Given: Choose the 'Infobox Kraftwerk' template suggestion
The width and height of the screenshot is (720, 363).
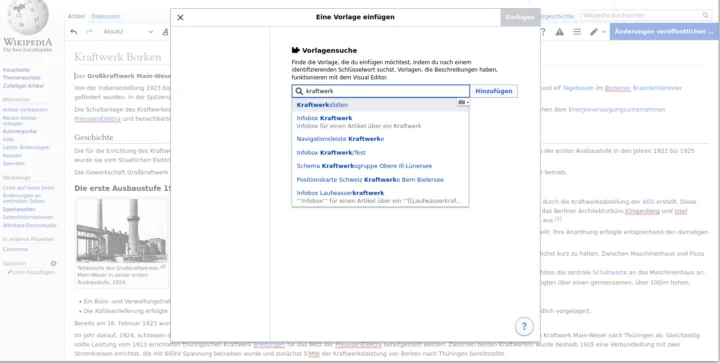Looking at the screenshot, I should tap(380, 122).
